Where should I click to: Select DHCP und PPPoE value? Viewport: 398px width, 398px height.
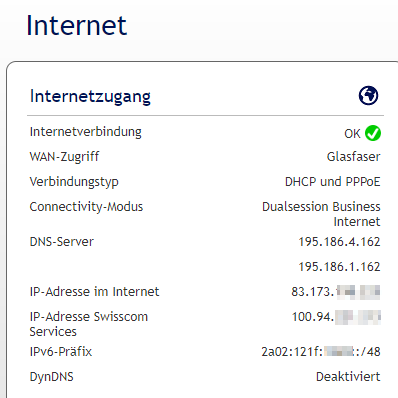[x=333, y=182]
